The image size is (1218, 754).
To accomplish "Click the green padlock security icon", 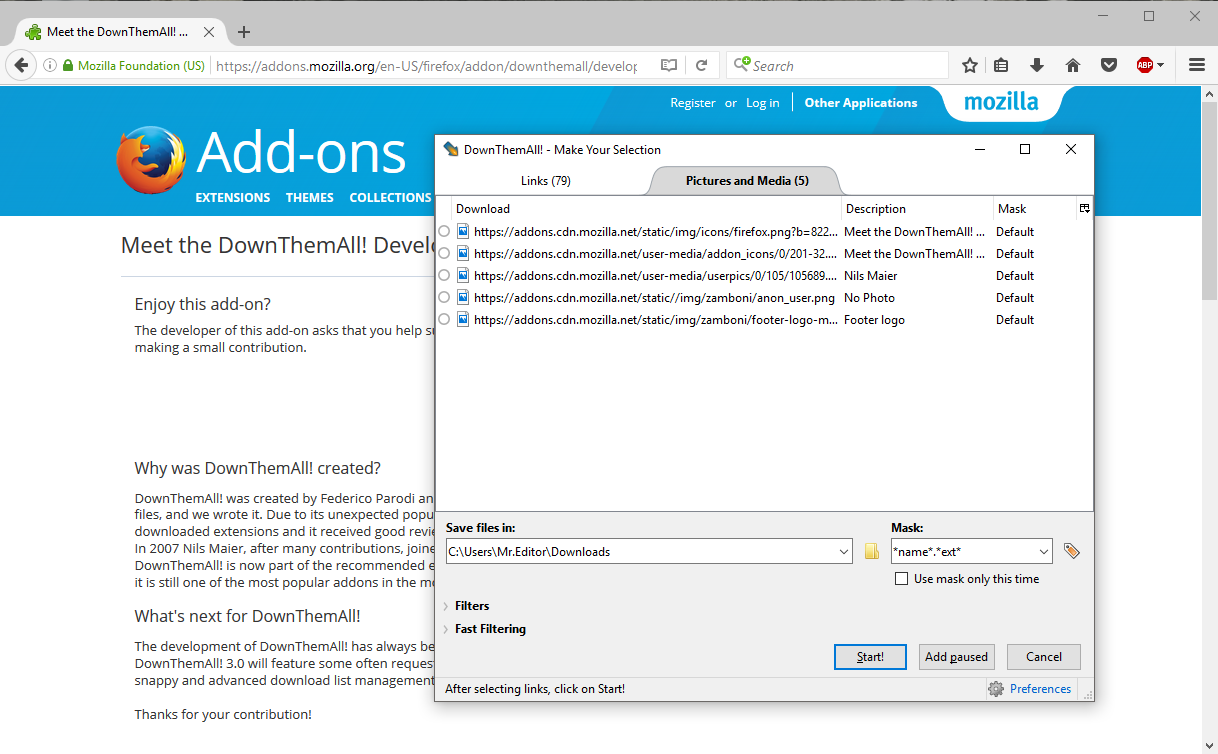I will click(68, 66).
